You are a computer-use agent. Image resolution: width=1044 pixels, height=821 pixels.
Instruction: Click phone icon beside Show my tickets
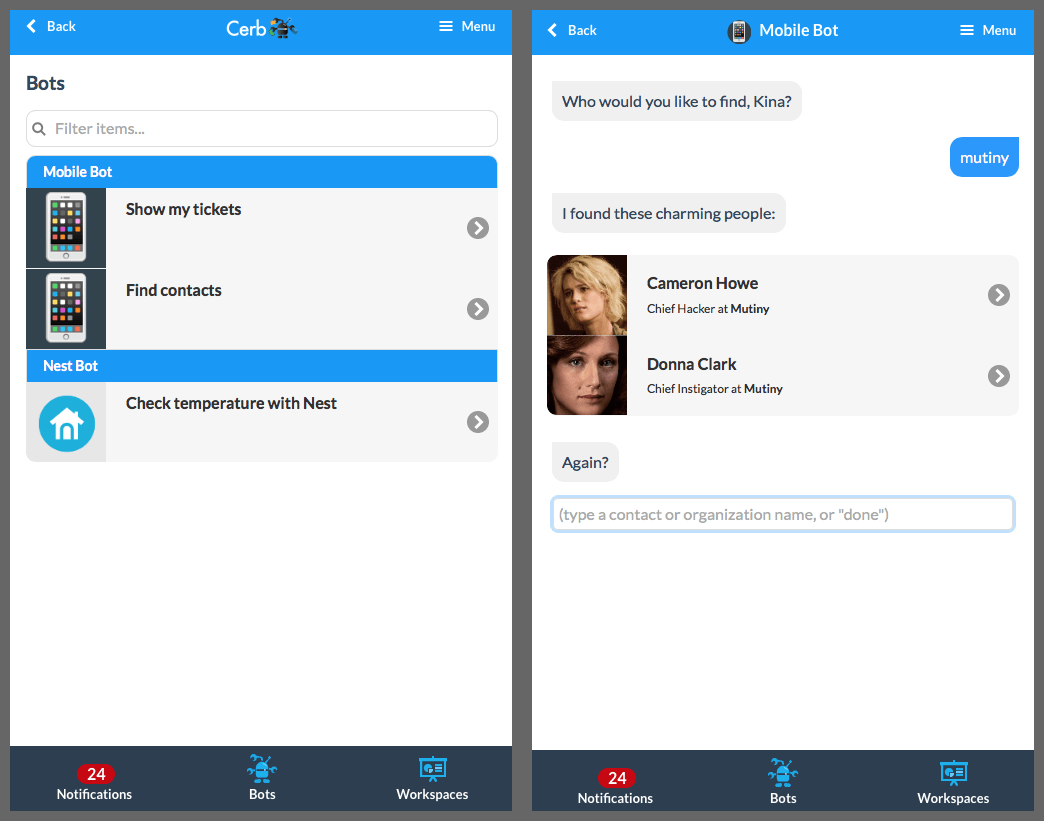(x=66, y=228)
